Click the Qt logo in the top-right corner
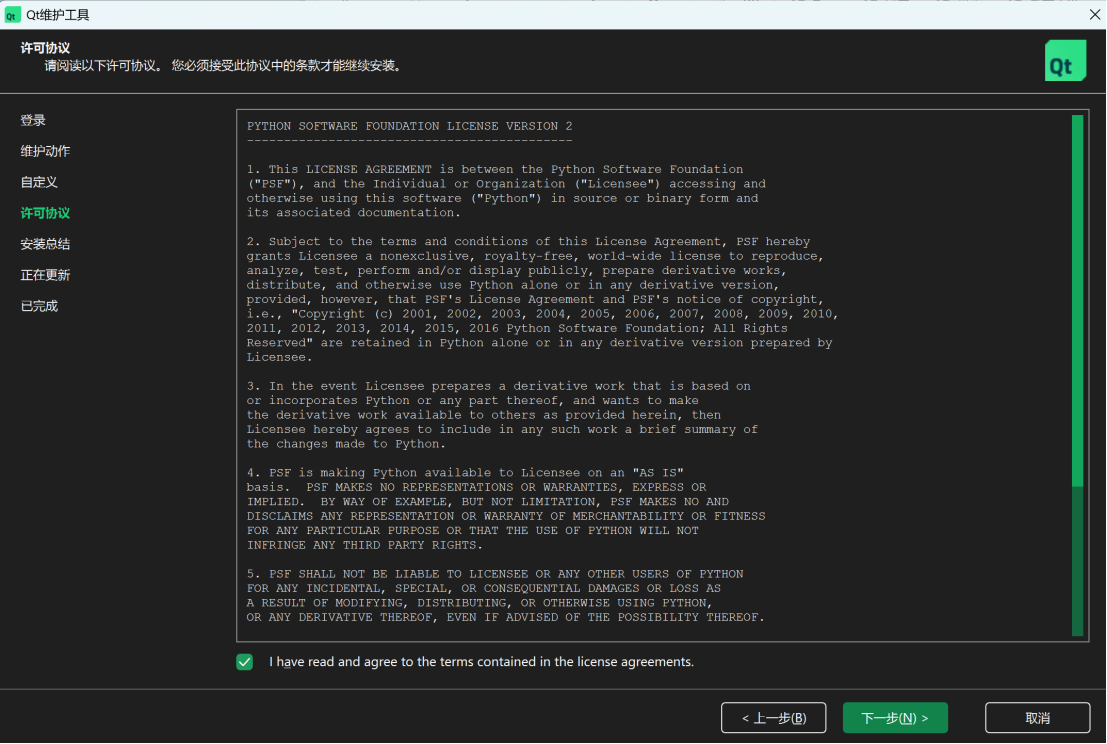1107x744 pixels. coord(1065,60)
